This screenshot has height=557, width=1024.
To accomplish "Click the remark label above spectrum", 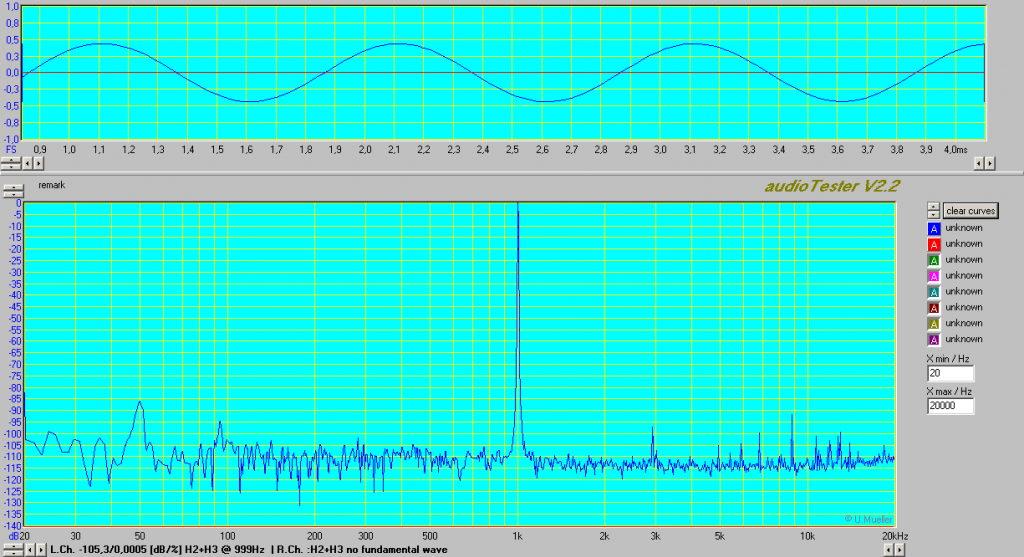I will tap(50, 186).
